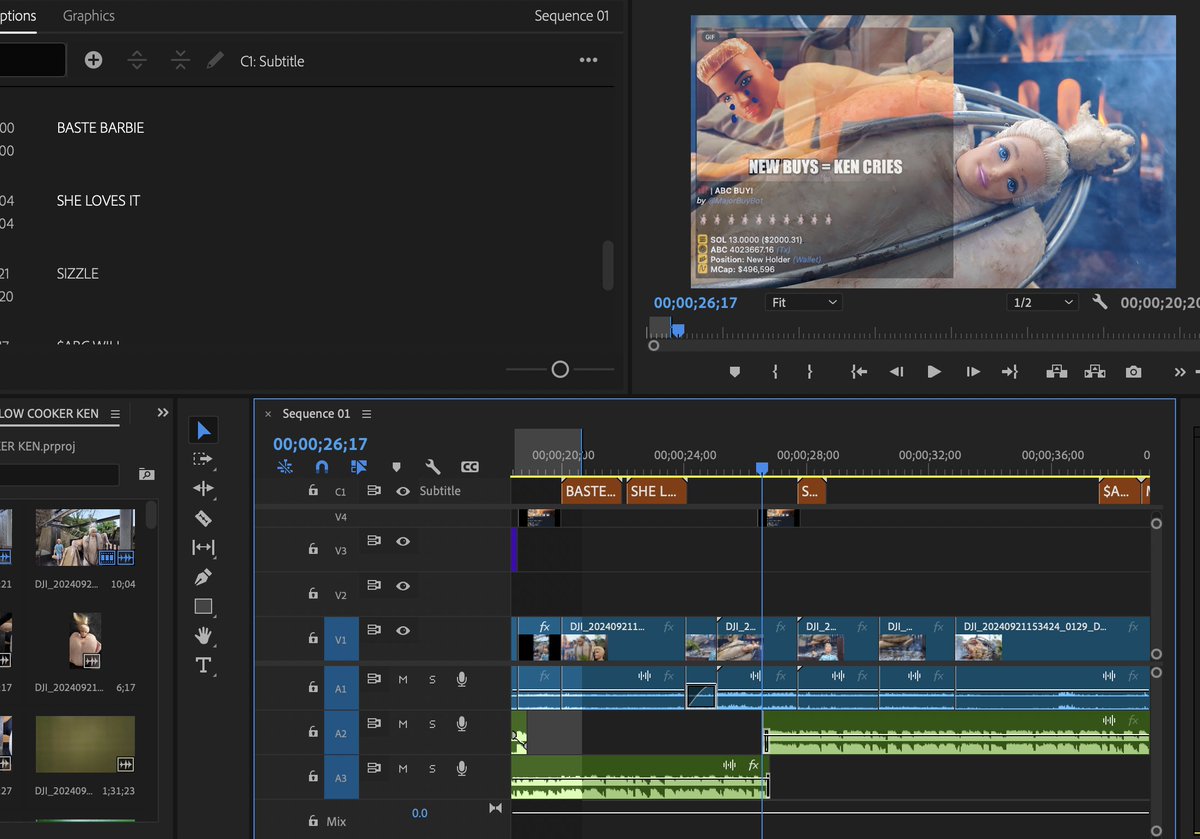Click the Extract button
Viewport: 1200px width, 839px height.
pos(1095,371)
